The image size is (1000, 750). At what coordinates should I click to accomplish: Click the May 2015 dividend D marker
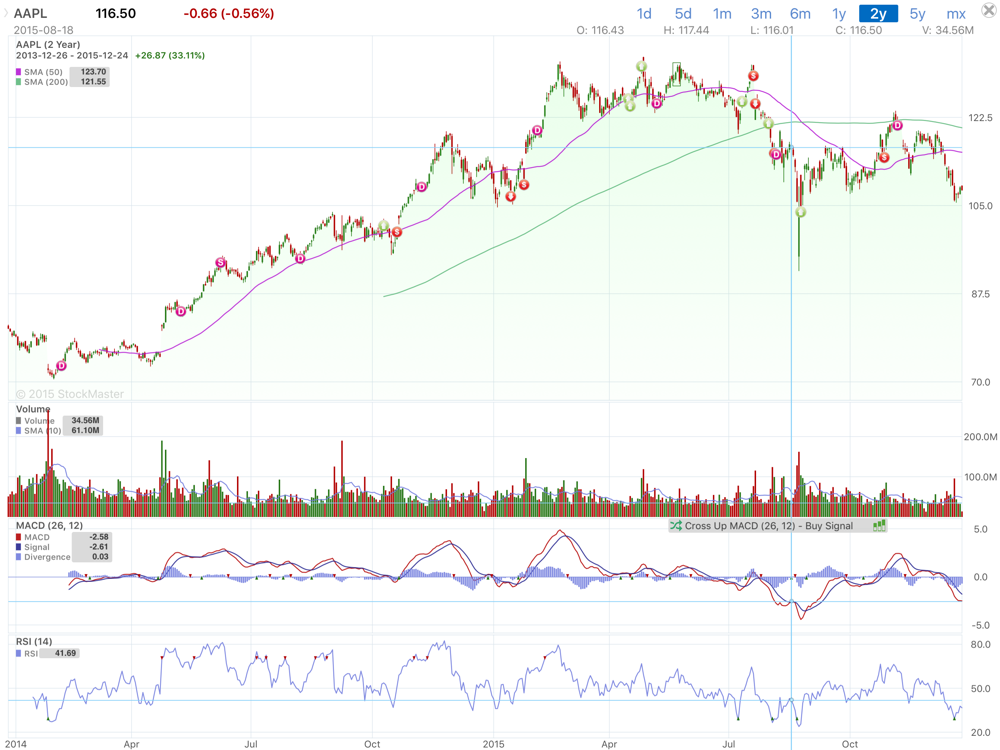click(x=656, y=103)
